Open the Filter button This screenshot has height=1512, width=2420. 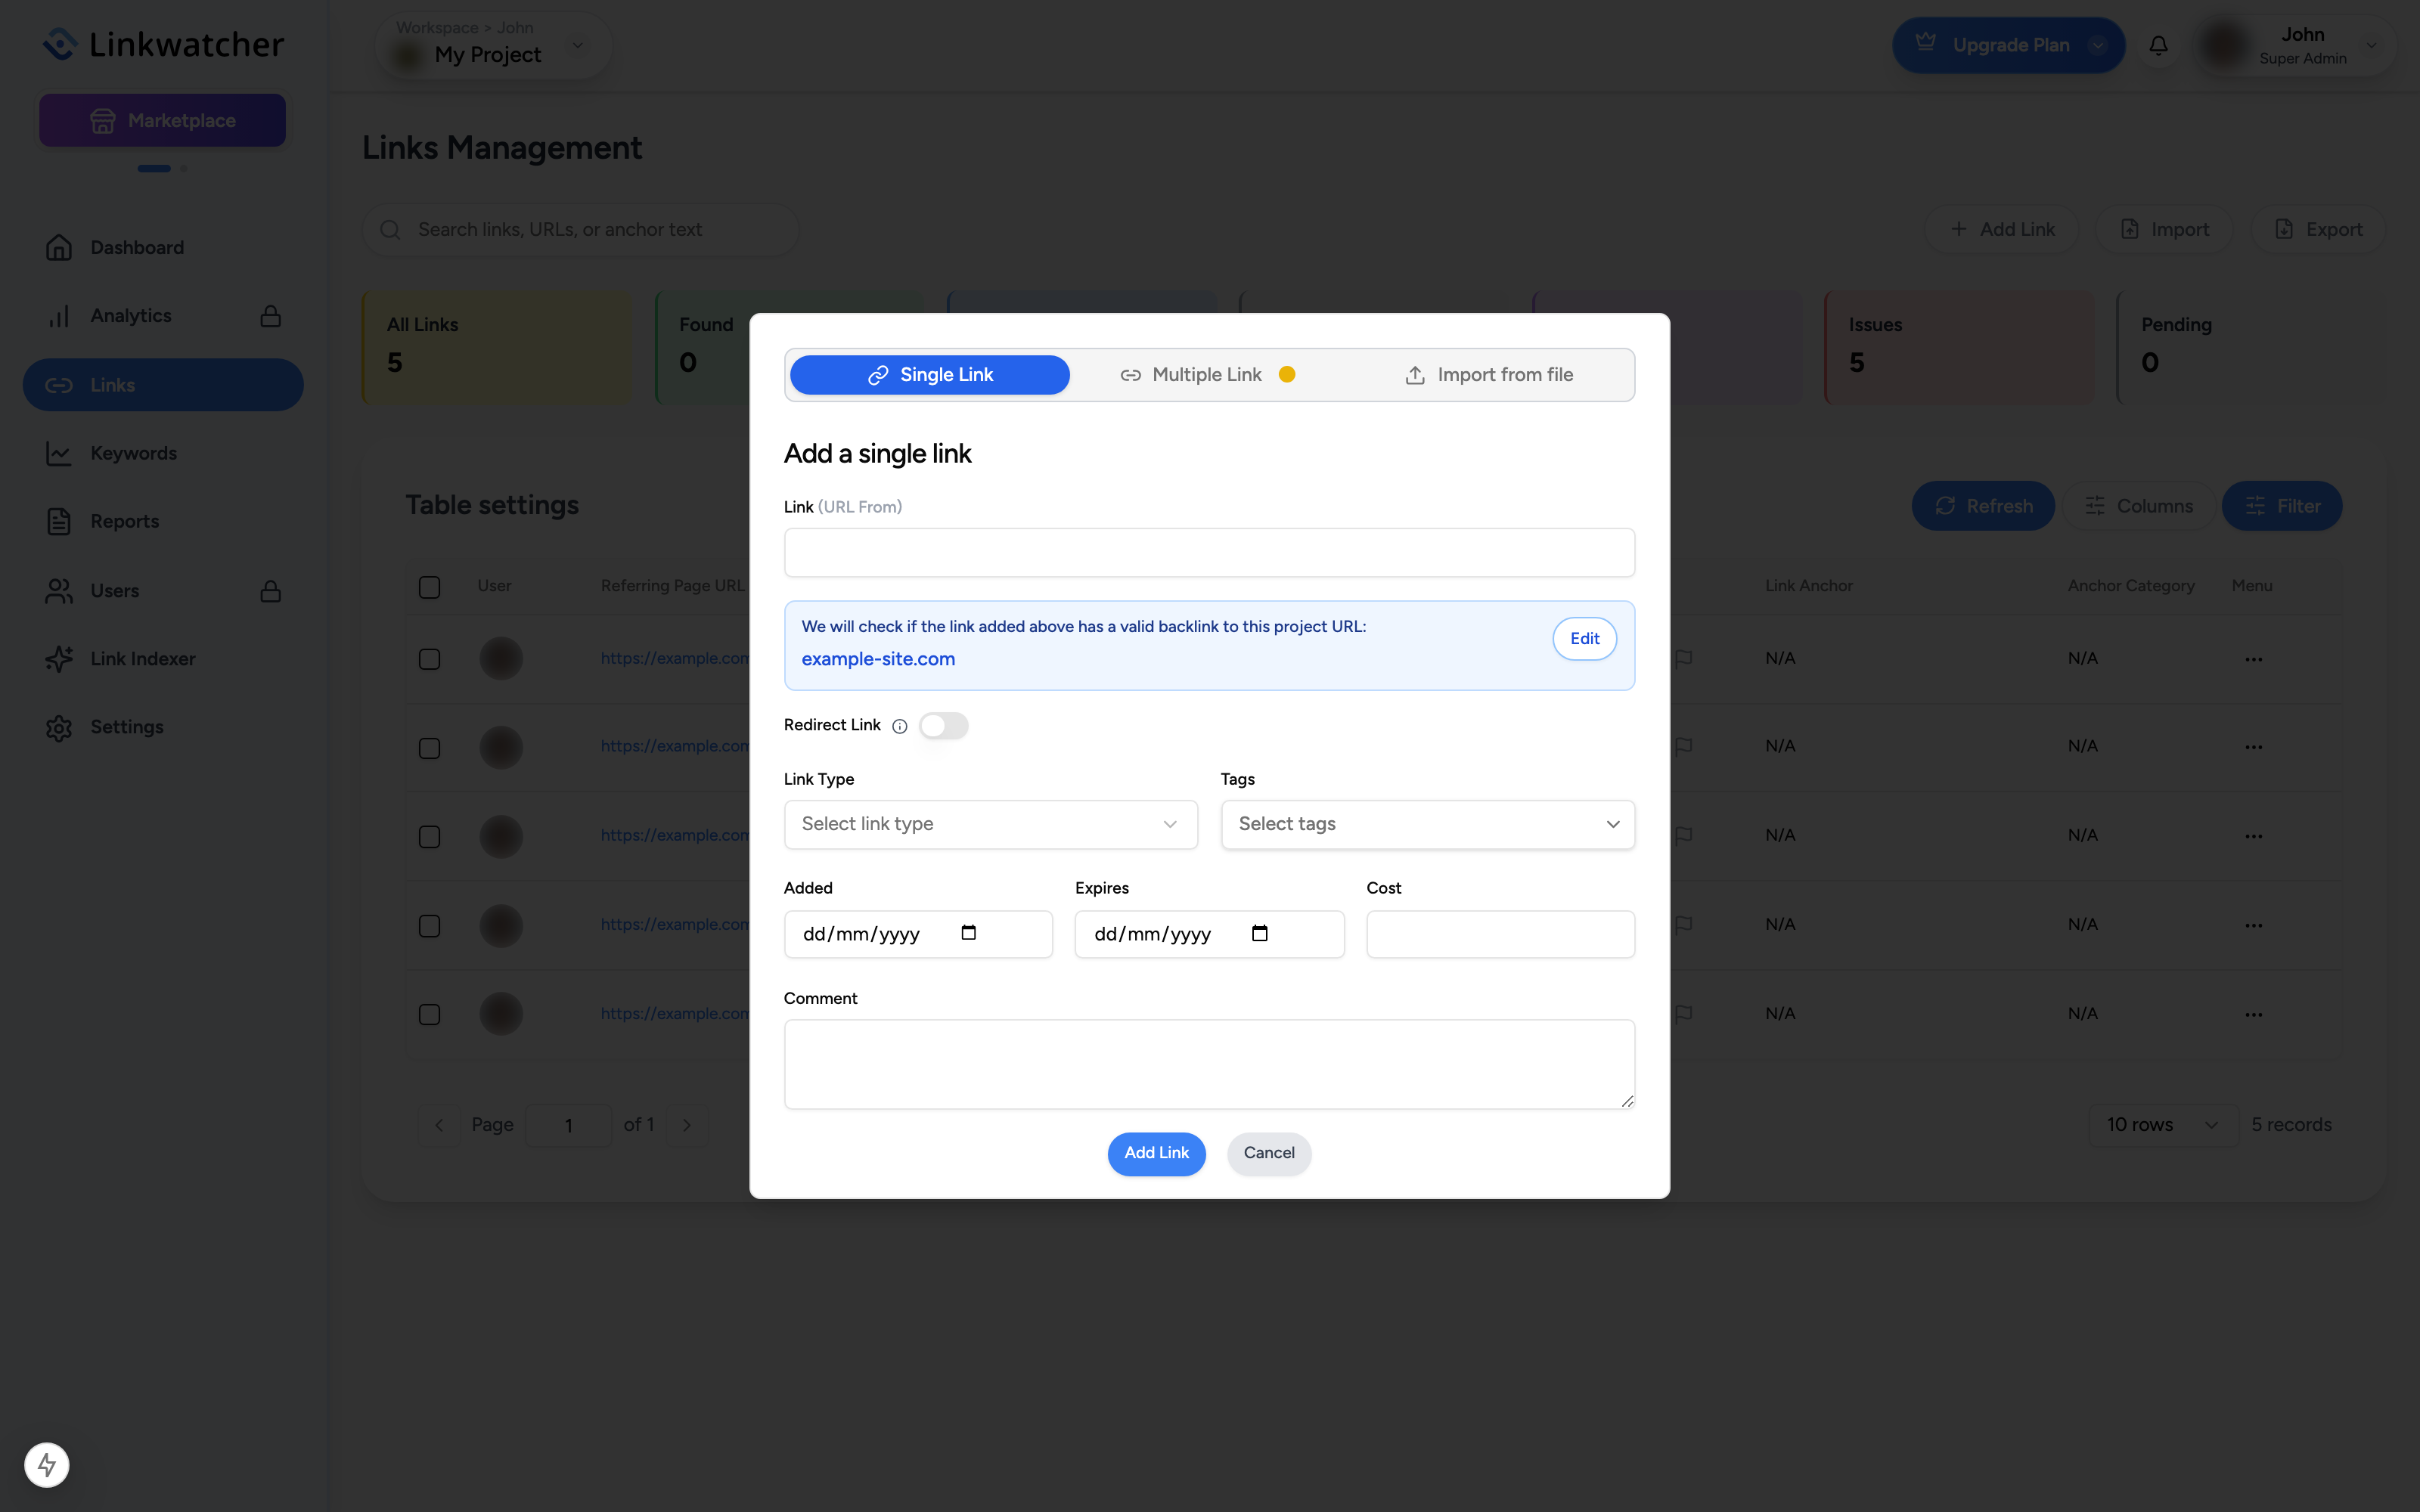2281,506
